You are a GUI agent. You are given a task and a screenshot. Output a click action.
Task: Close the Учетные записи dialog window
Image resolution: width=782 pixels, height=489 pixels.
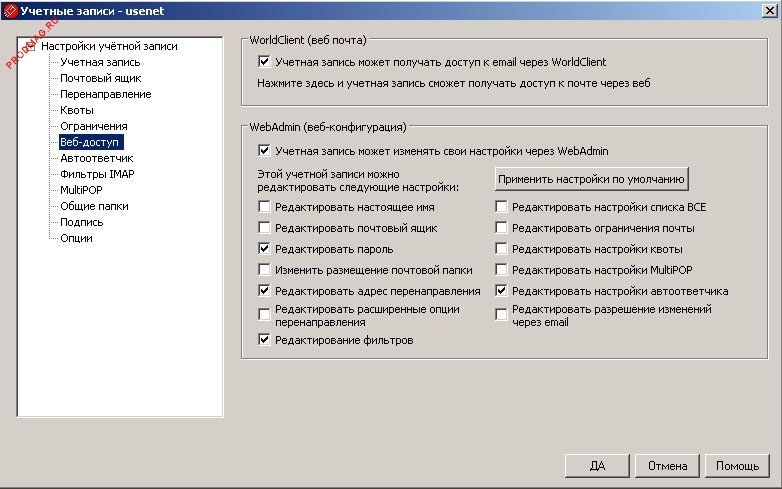(x=769, y=11)
